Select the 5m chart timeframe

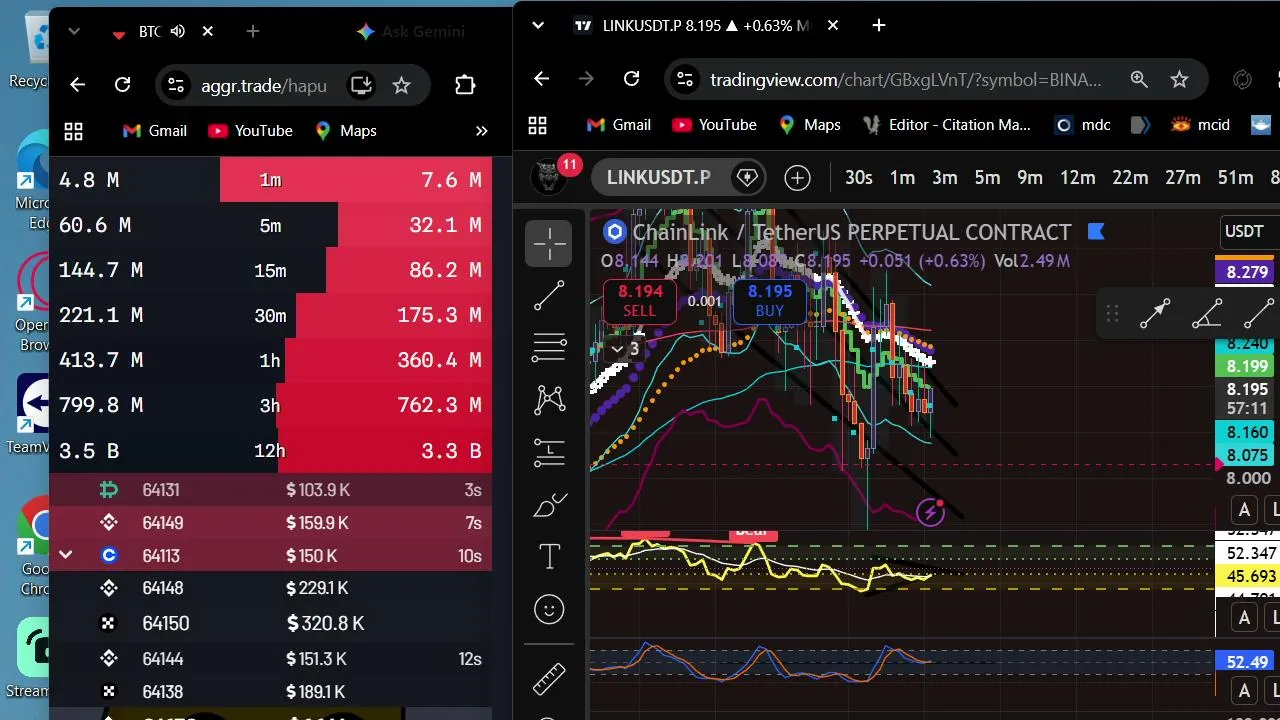pos(987,178)
